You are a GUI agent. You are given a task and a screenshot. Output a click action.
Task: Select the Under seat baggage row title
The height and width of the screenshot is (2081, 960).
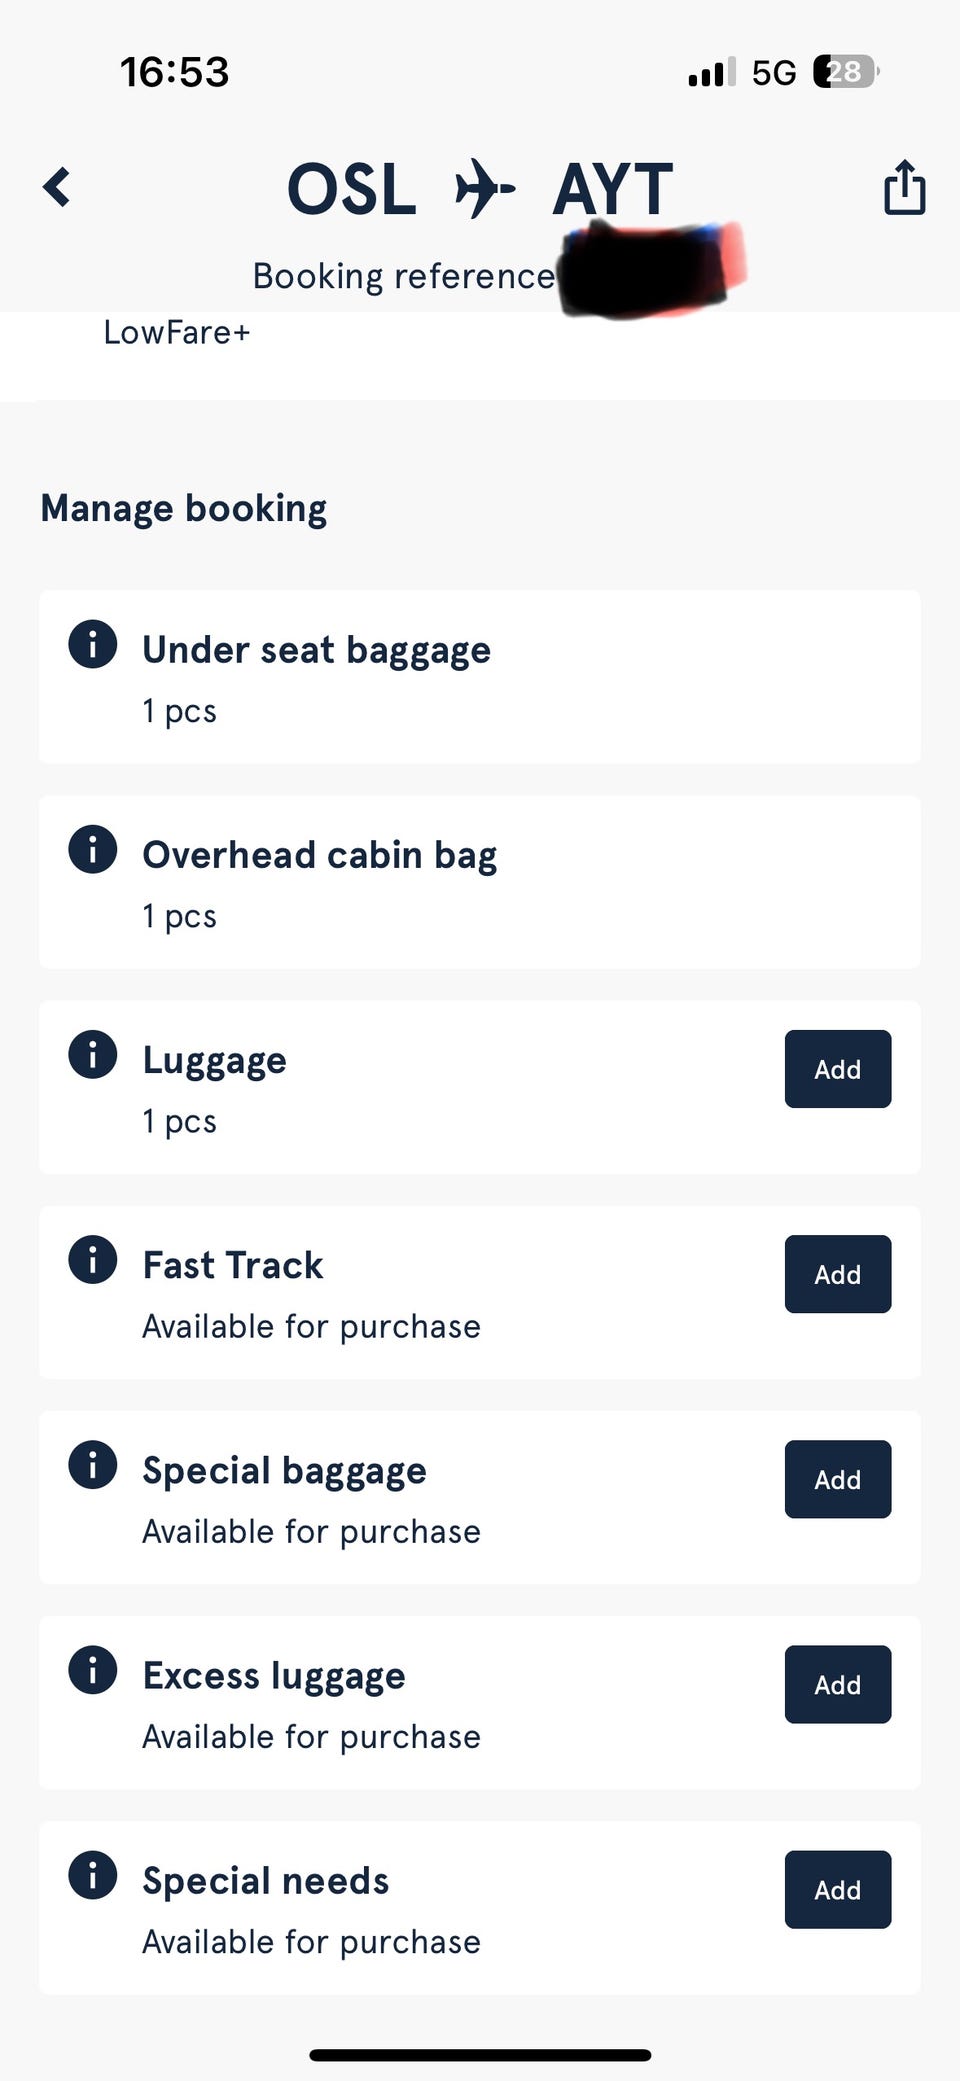click(x=316, y=650)
